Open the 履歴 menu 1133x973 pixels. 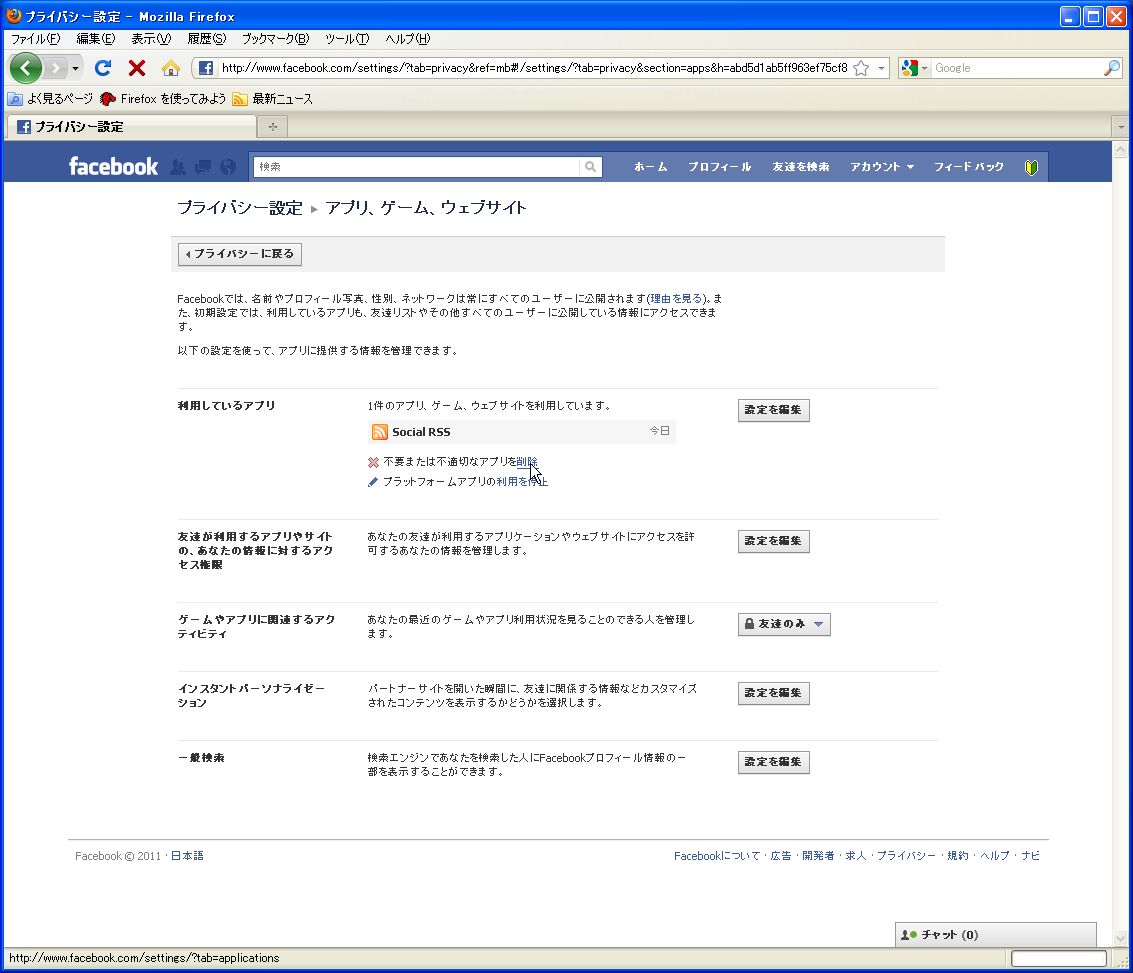207,39
